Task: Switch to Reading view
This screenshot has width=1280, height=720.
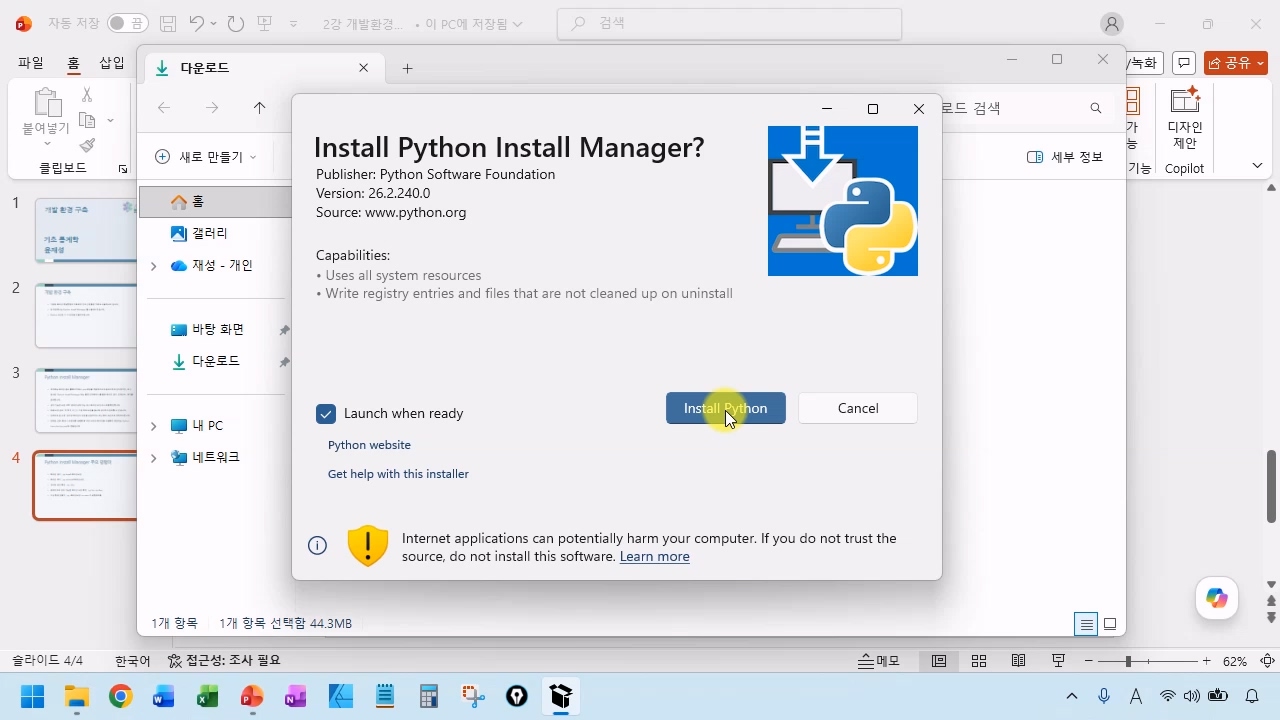Action: coord(1019,661)
